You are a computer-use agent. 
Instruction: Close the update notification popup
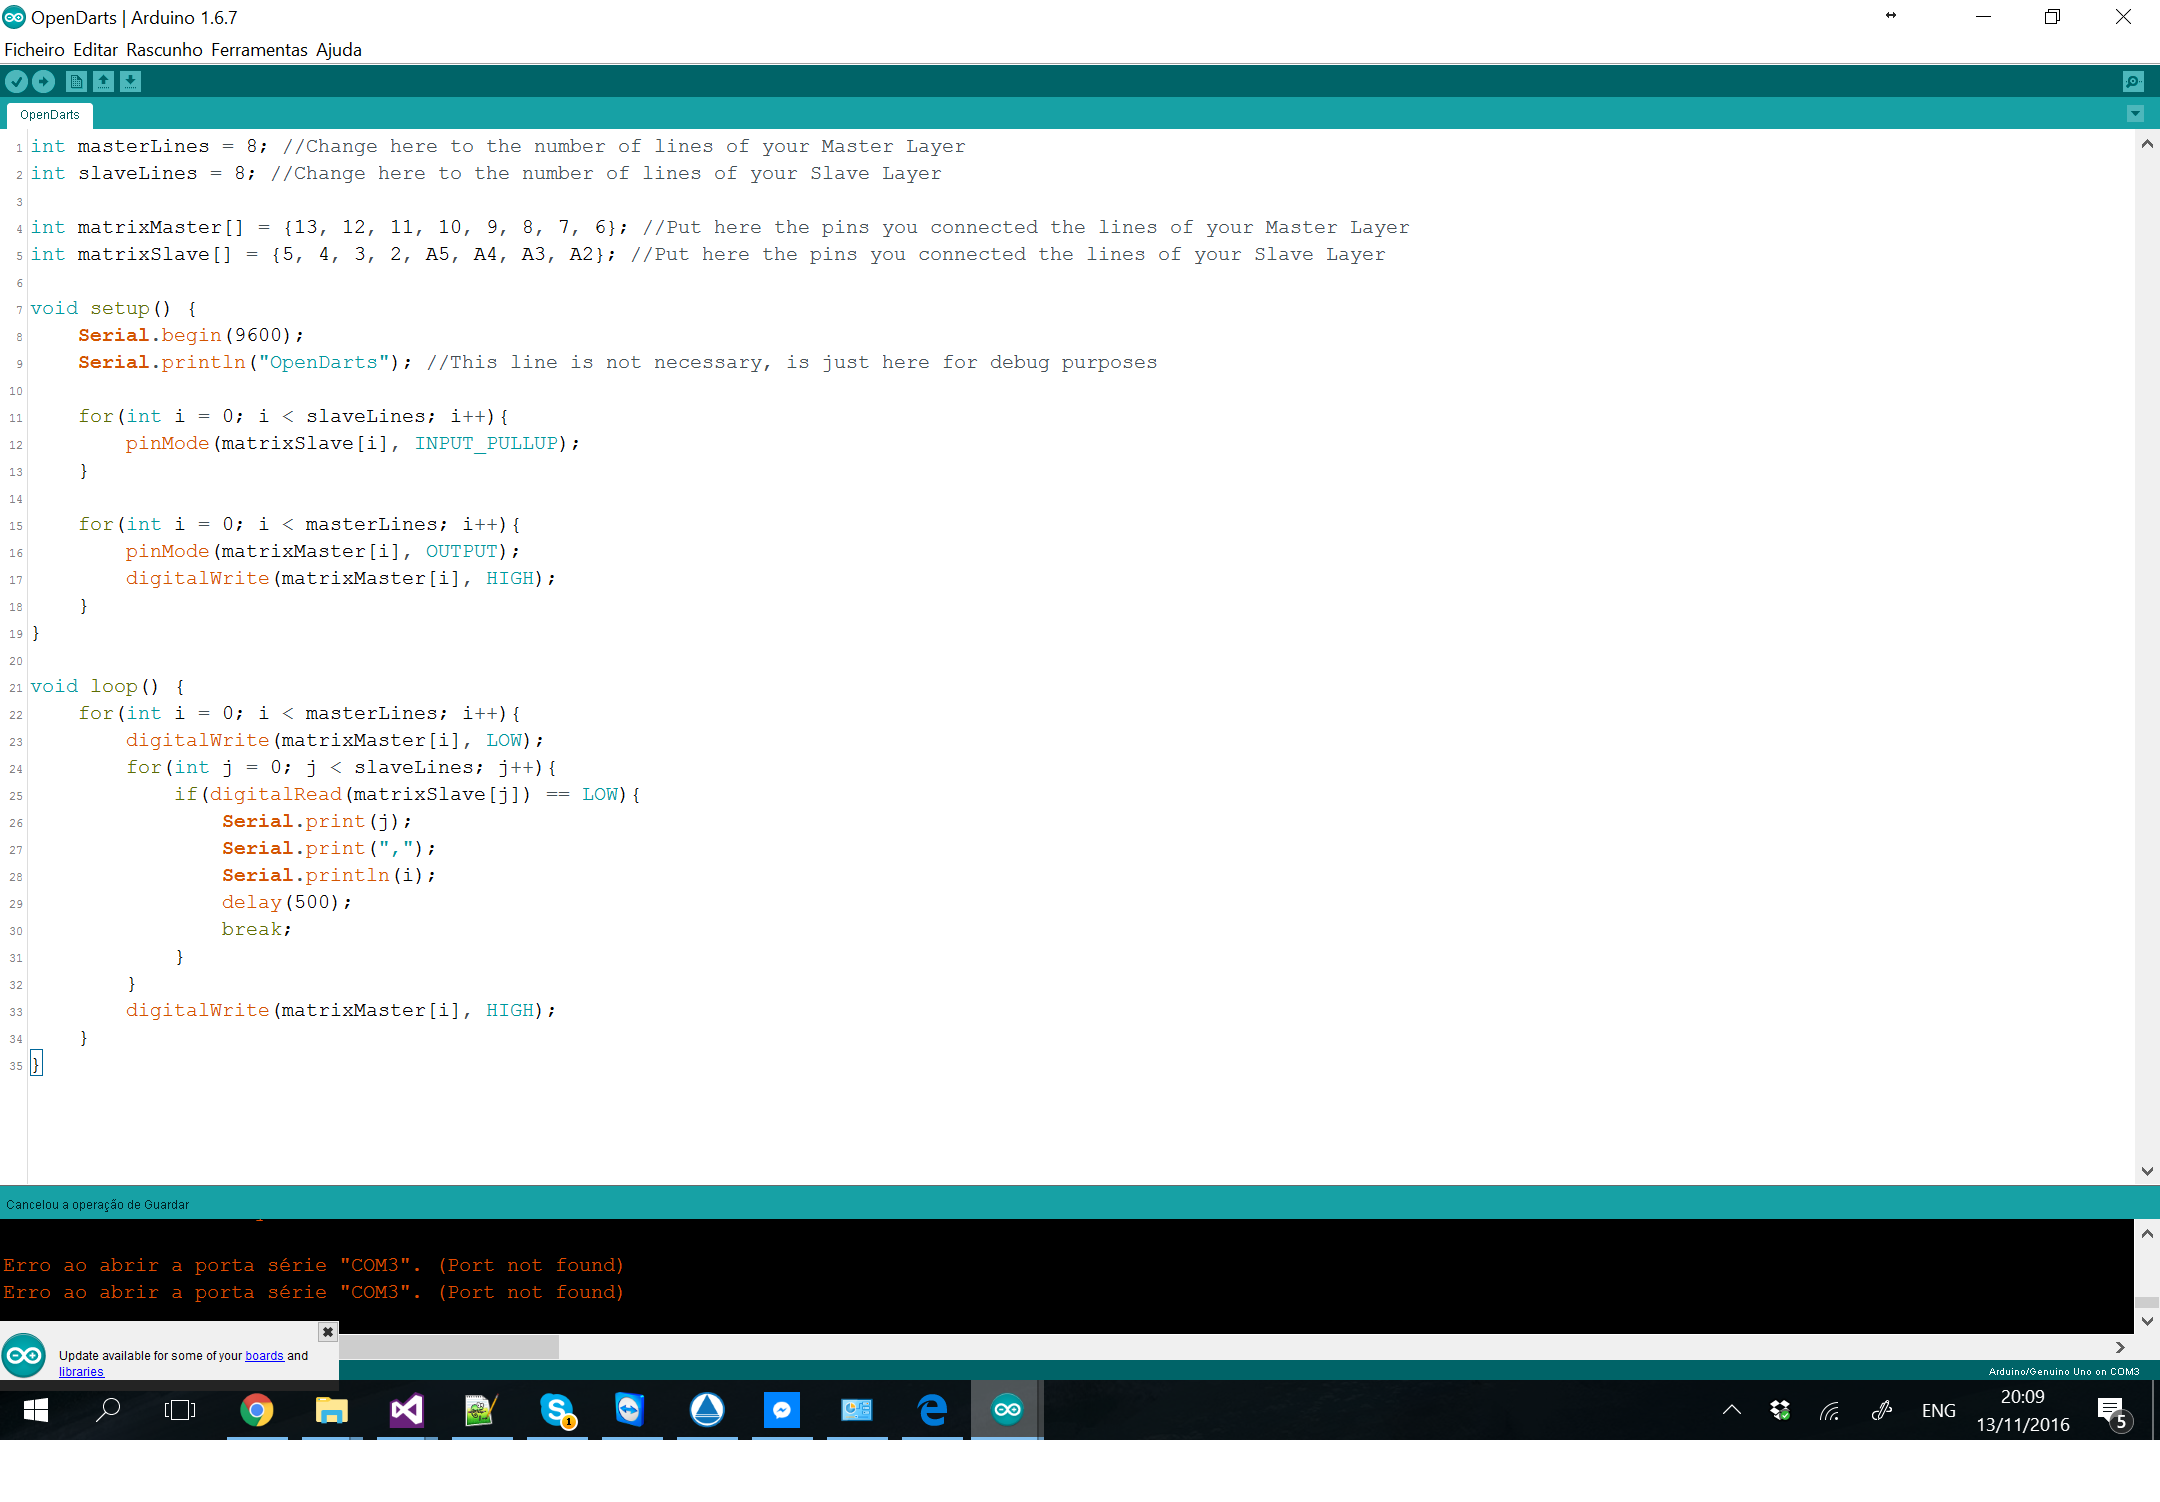[327, 1332]
